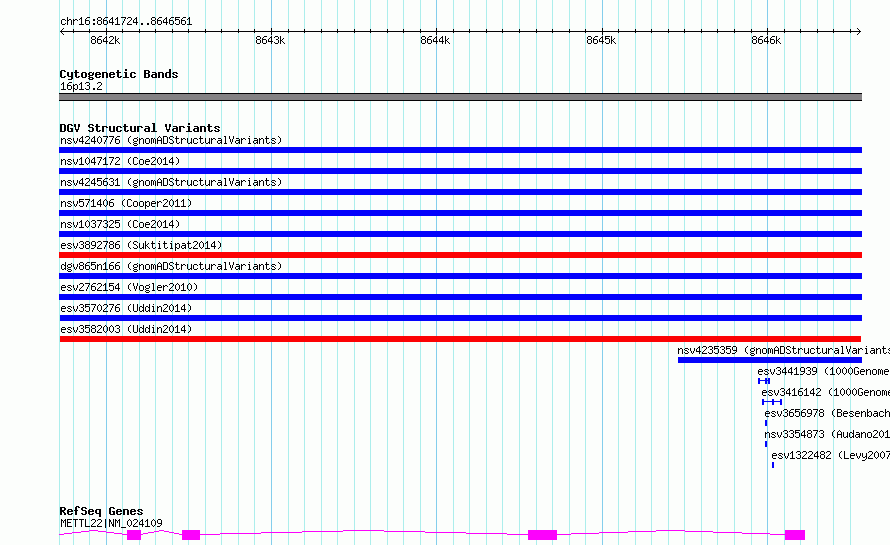The image size is (890, 545).
Task: Click the 8646k ruler tick label
Action: click(766, 40)
